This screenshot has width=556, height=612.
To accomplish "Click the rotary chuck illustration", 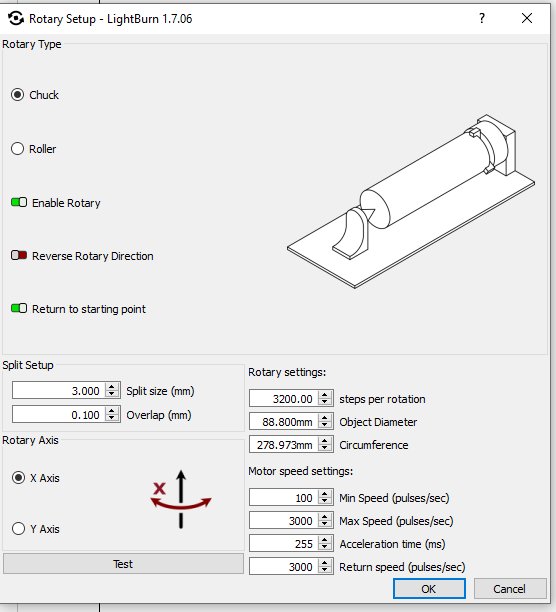I will click(411, 201).
